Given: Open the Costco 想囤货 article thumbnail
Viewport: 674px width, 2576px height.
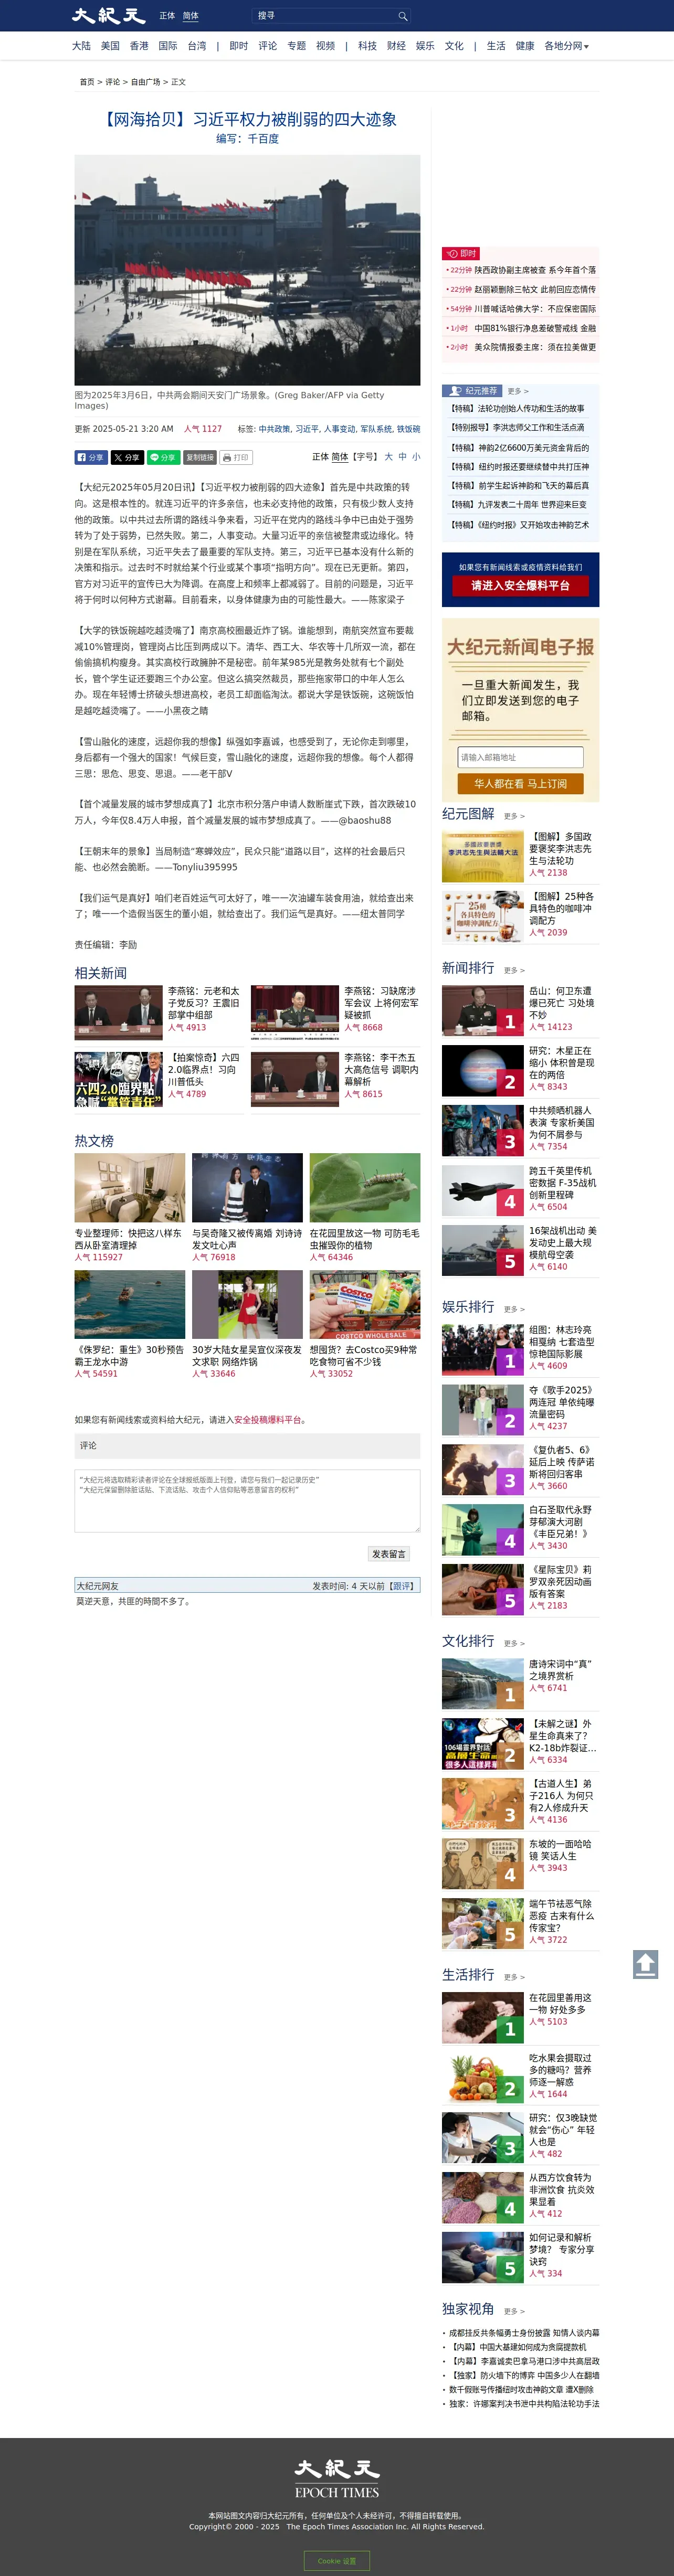Looking at the screenshot, I should [365, 1304].
